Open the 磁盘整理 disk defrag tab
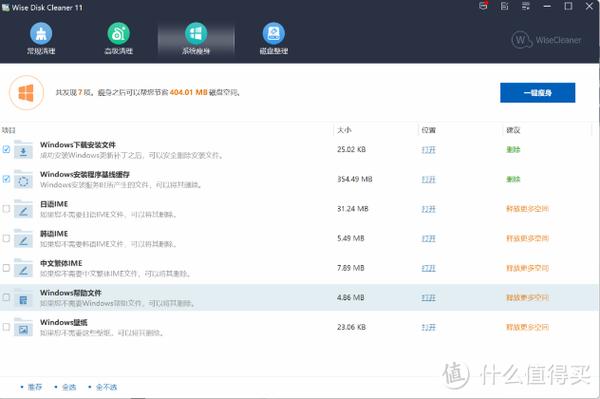This screenshot has width=600, height=399. click(x=274, y=38)
